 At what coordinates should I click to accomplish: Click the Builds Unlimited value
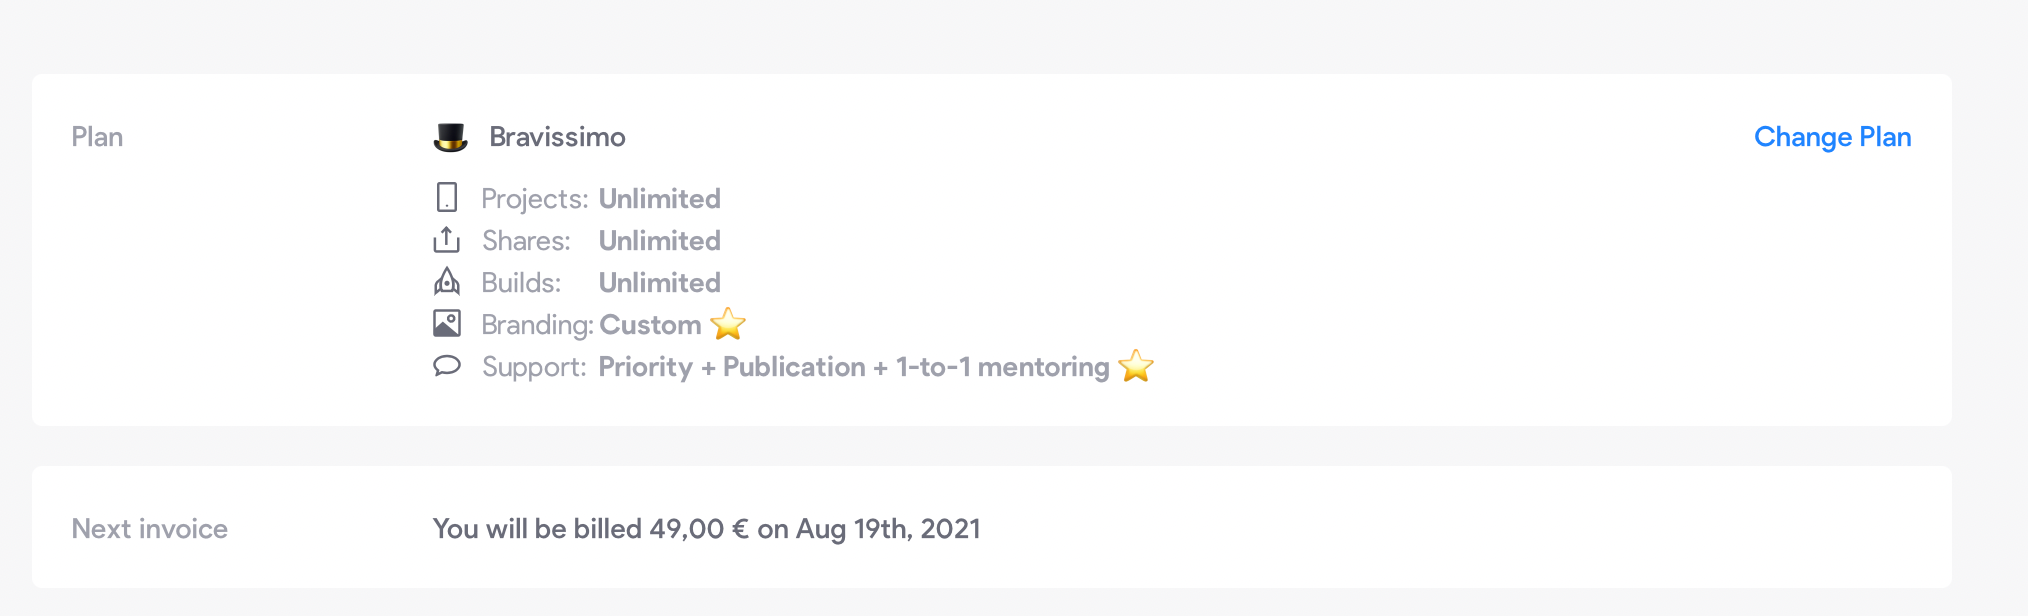pyautogui.click(x=660, y=283)
